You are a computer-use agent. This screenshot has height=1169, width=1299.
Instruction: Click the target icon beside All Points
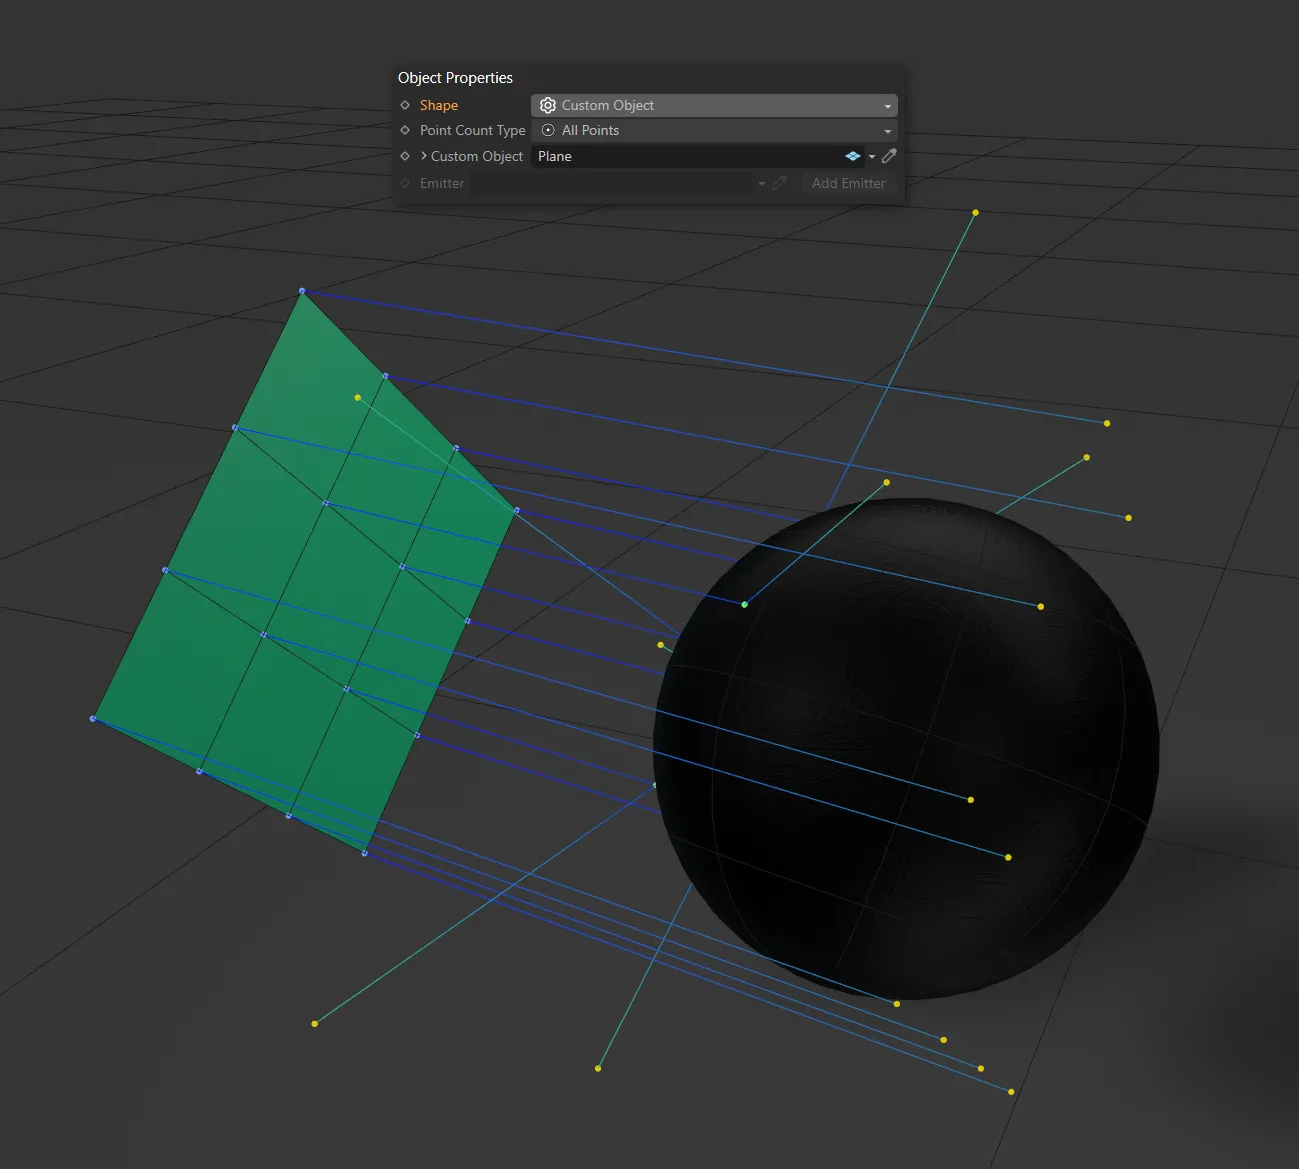point(548,130)
